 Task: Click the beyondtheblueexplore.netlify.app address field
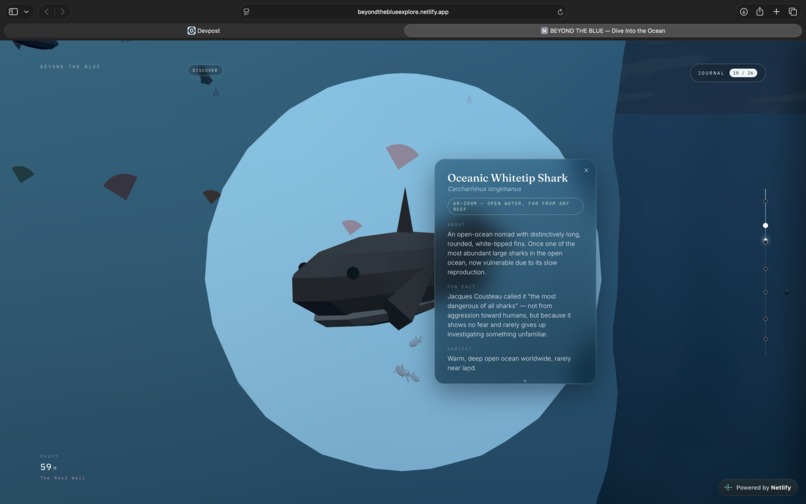[403, 11]
